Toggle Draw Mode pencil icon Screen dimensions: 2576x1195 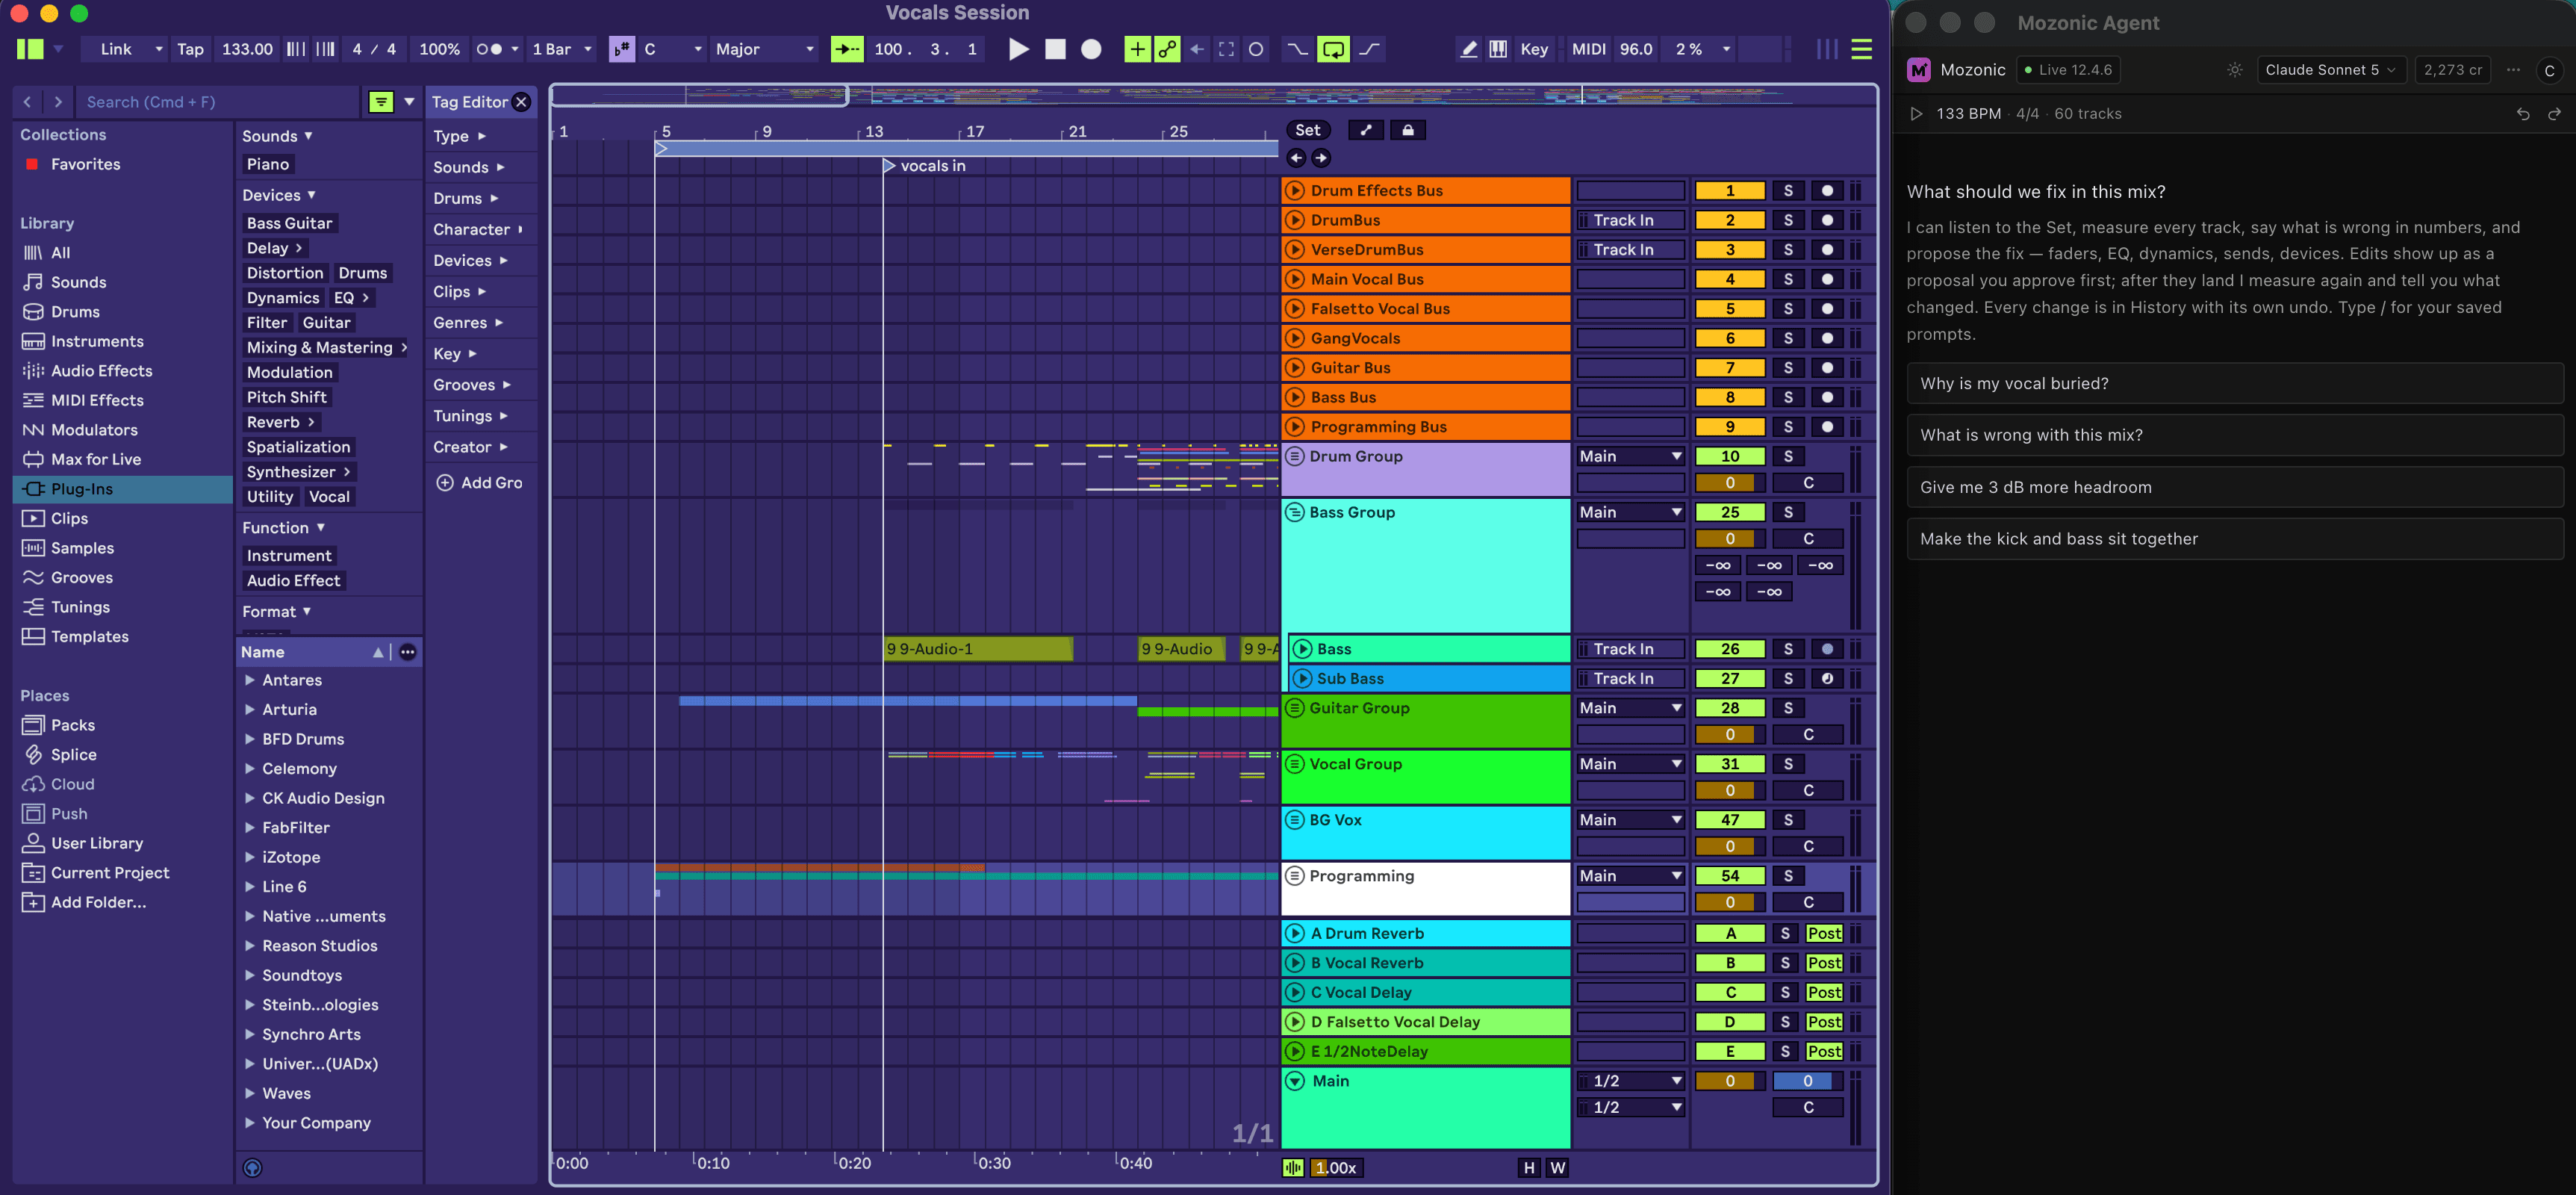point(1468,49)
